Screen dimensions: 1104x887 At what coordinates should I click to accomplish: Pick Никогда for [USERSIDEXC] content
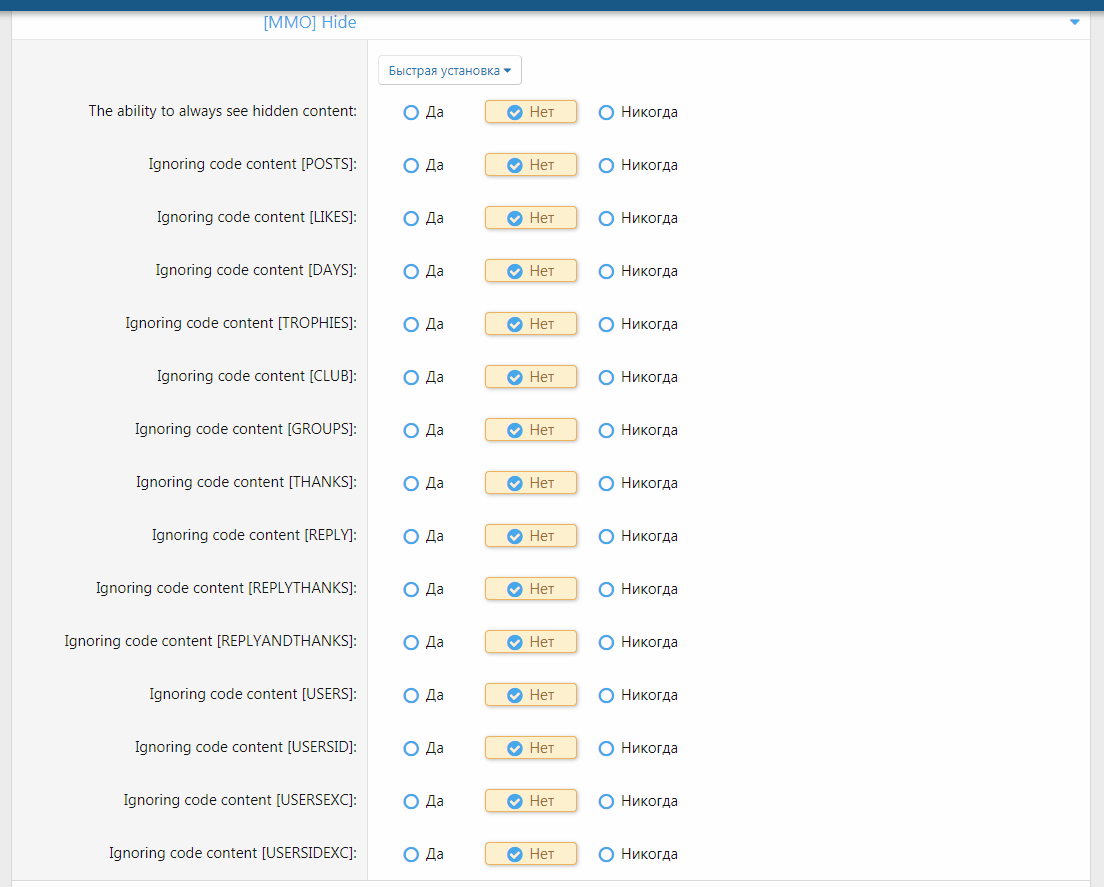(606, 855)
